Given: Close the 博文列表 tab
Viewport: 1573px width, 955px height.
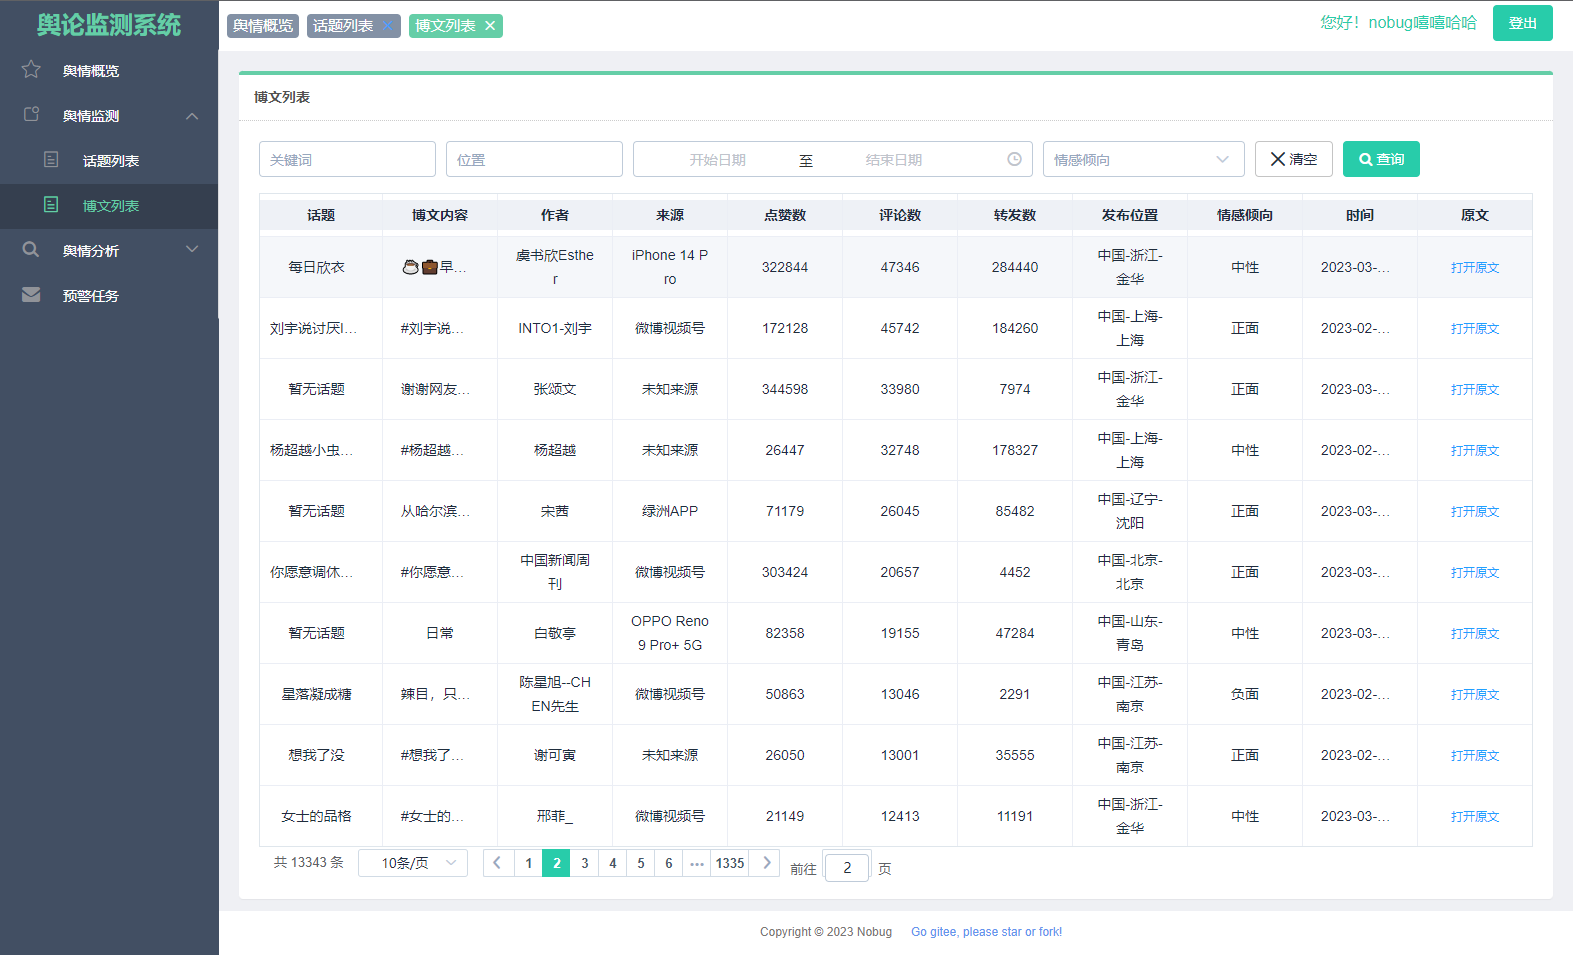Looking at the screenshot, I should pyautogui.click(x=490, y=26).
